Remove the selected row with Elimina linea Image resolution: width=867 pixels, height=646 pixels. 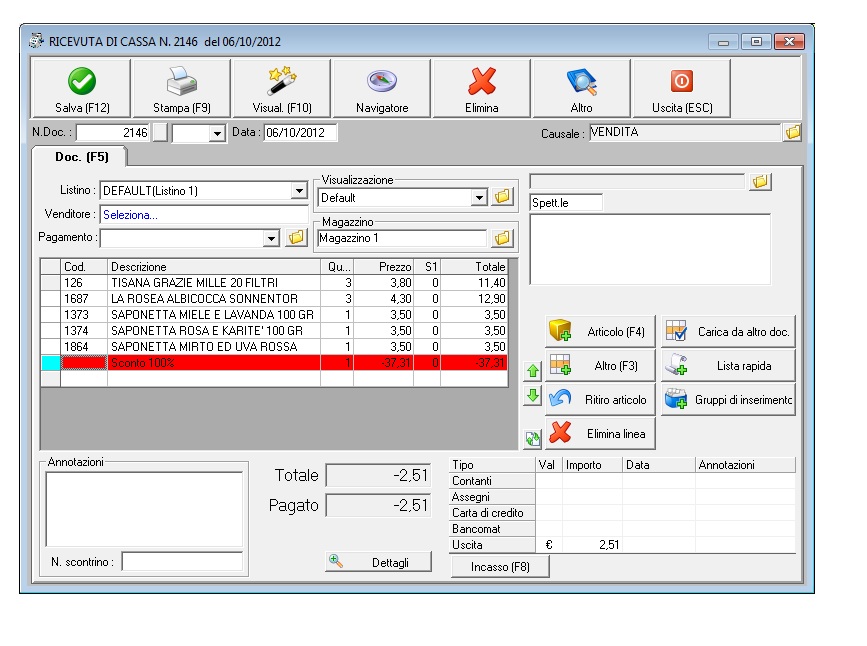(x=600, y=434)
